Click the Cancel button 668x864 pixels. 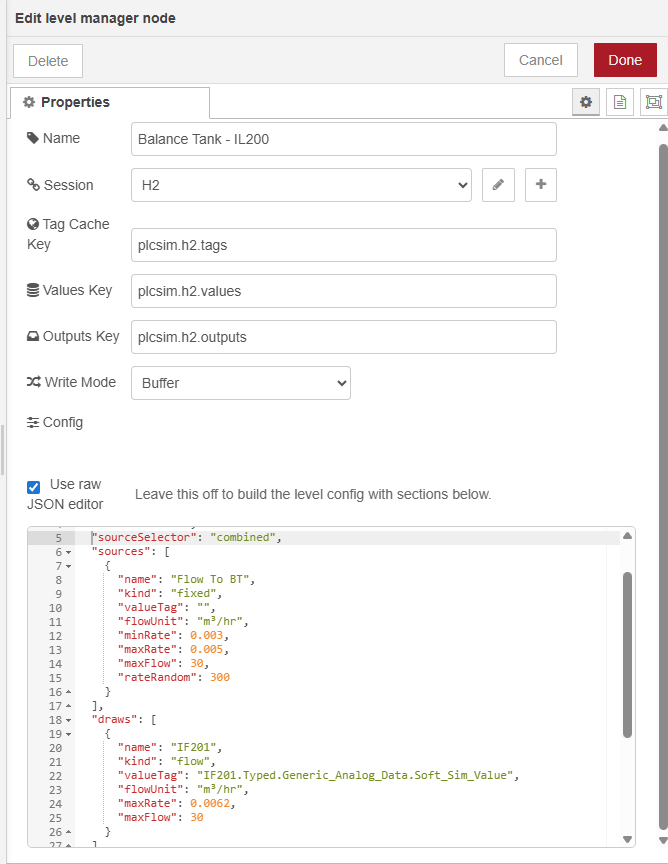coord(541,60)
